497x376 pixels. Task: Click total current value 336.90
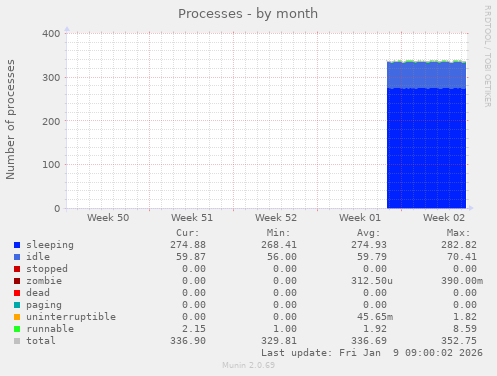pos(188,341)
